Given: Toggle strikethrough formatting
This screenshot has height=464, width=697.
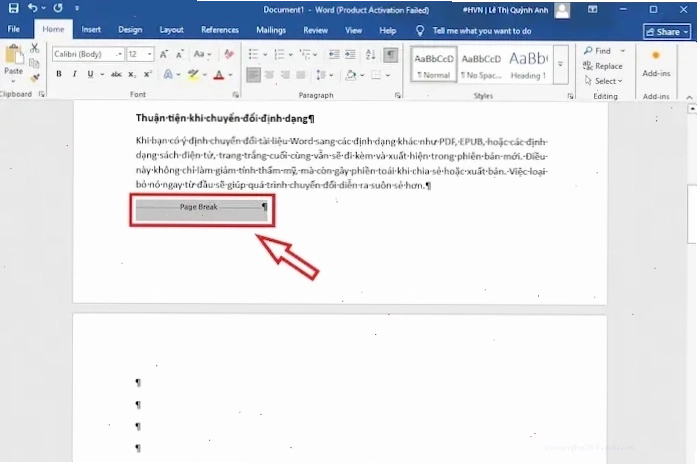Looking at the screenshot, I should pyautogui.click(x=116, y=74).
